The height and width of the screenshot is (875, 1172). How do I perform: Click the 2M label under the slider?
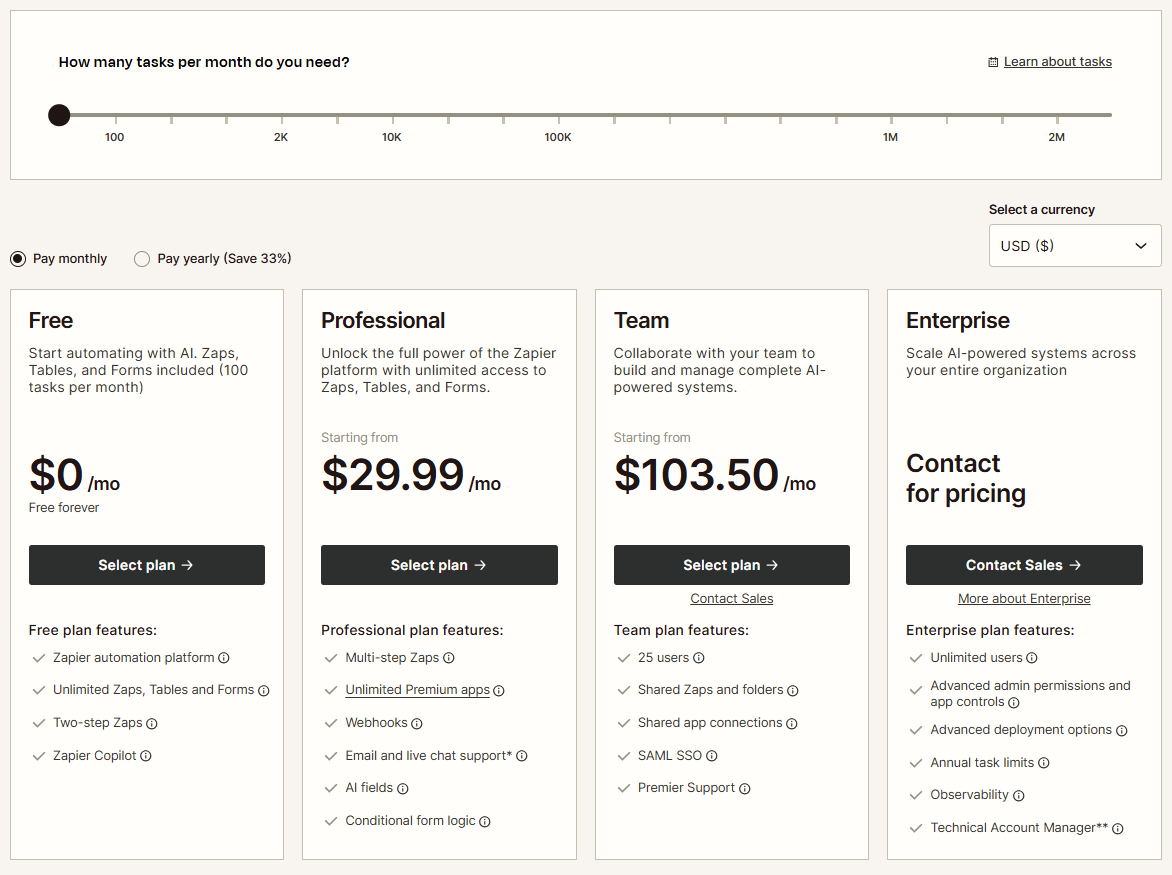tap(1056, 137)
